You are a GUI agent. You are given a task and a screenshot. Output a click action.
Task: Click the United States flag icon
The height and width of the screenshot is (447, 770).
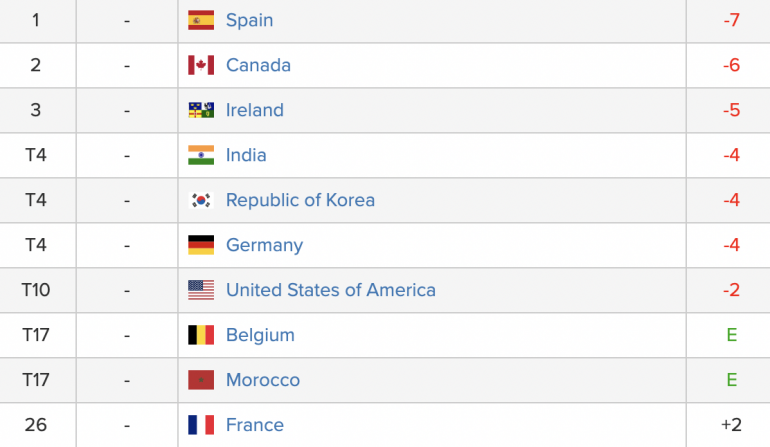click(x=201, y=290)
